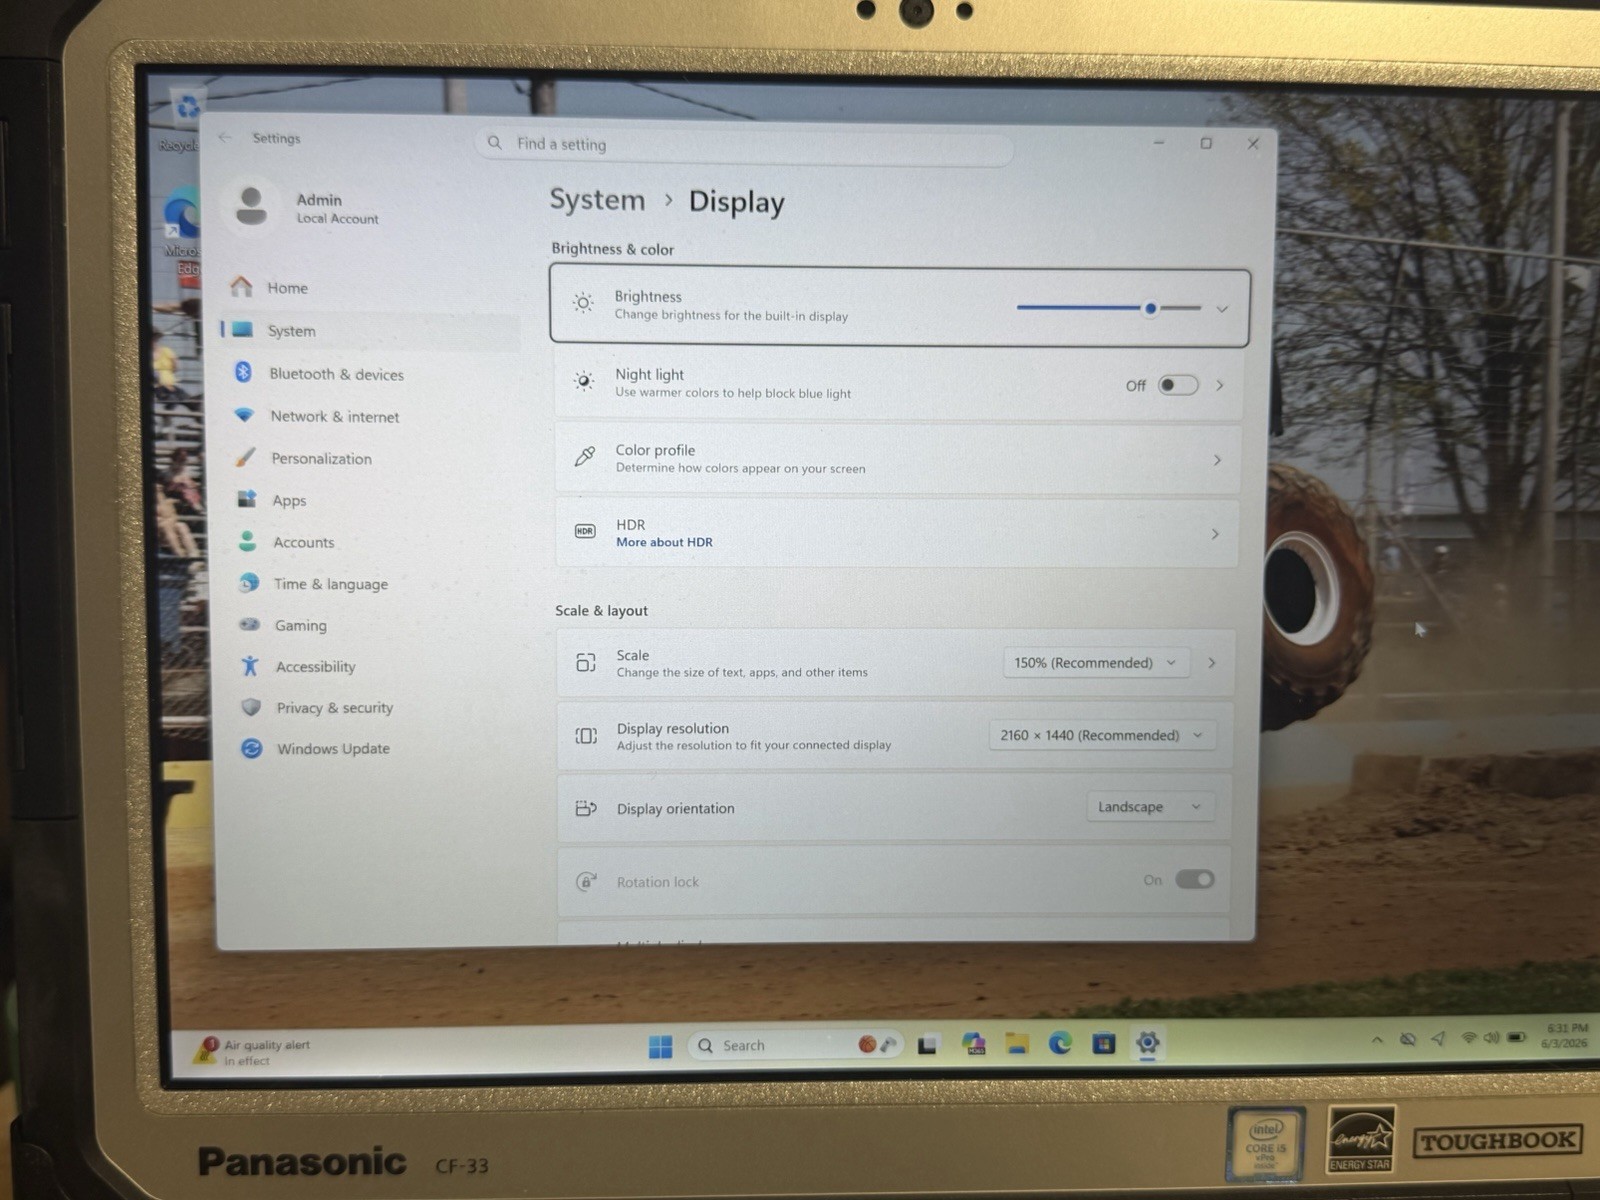Screen dimensions: 1600x1200
Task: Click the Admin user avatar
Action: tap(251, 206)
